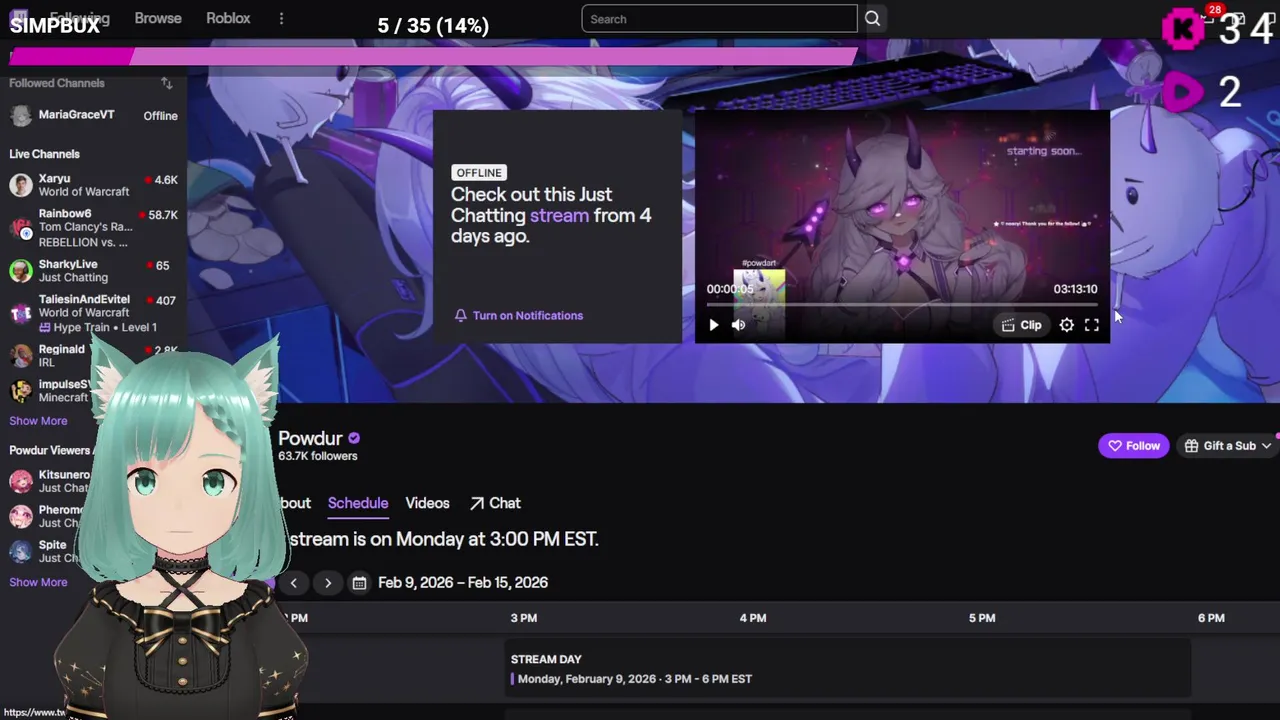Open Xaryu channel avatar in sidebar
The image size is (1280, 720).
click(x=21, y=185)
